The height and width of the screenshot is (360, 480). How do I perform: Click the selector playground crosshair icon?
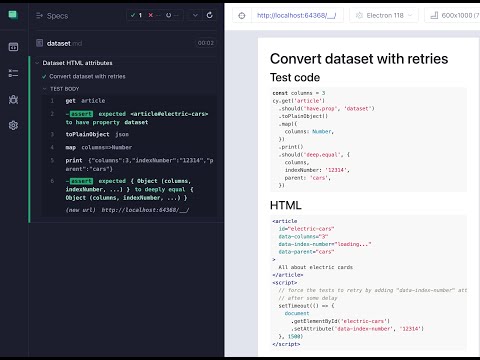tap(242, 16)
